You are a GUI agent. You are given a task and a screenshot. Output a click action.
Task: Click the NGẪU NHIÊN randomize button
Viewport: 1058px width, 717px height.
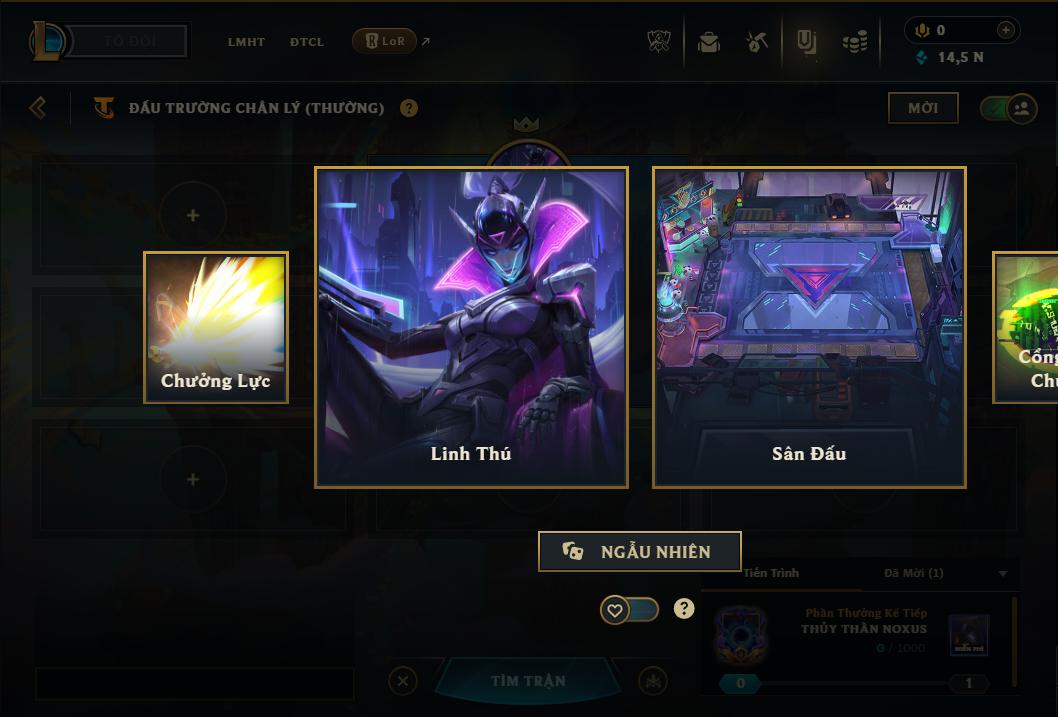640,551
